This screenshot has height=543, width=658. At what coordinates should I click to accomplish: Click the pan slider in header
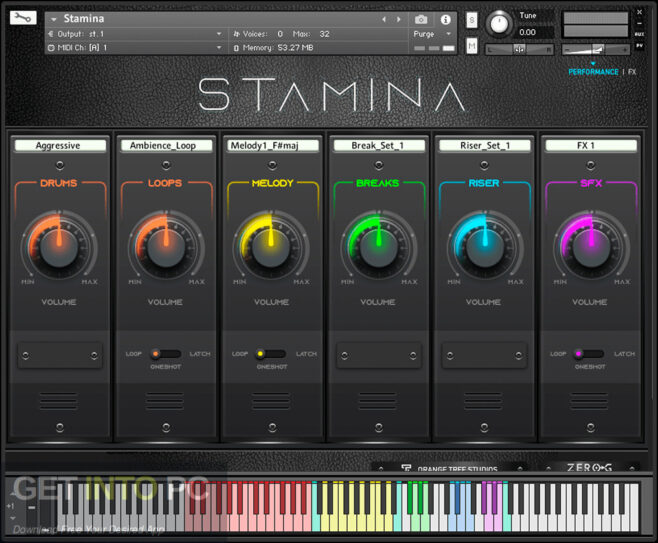click(x=519, y=50)
